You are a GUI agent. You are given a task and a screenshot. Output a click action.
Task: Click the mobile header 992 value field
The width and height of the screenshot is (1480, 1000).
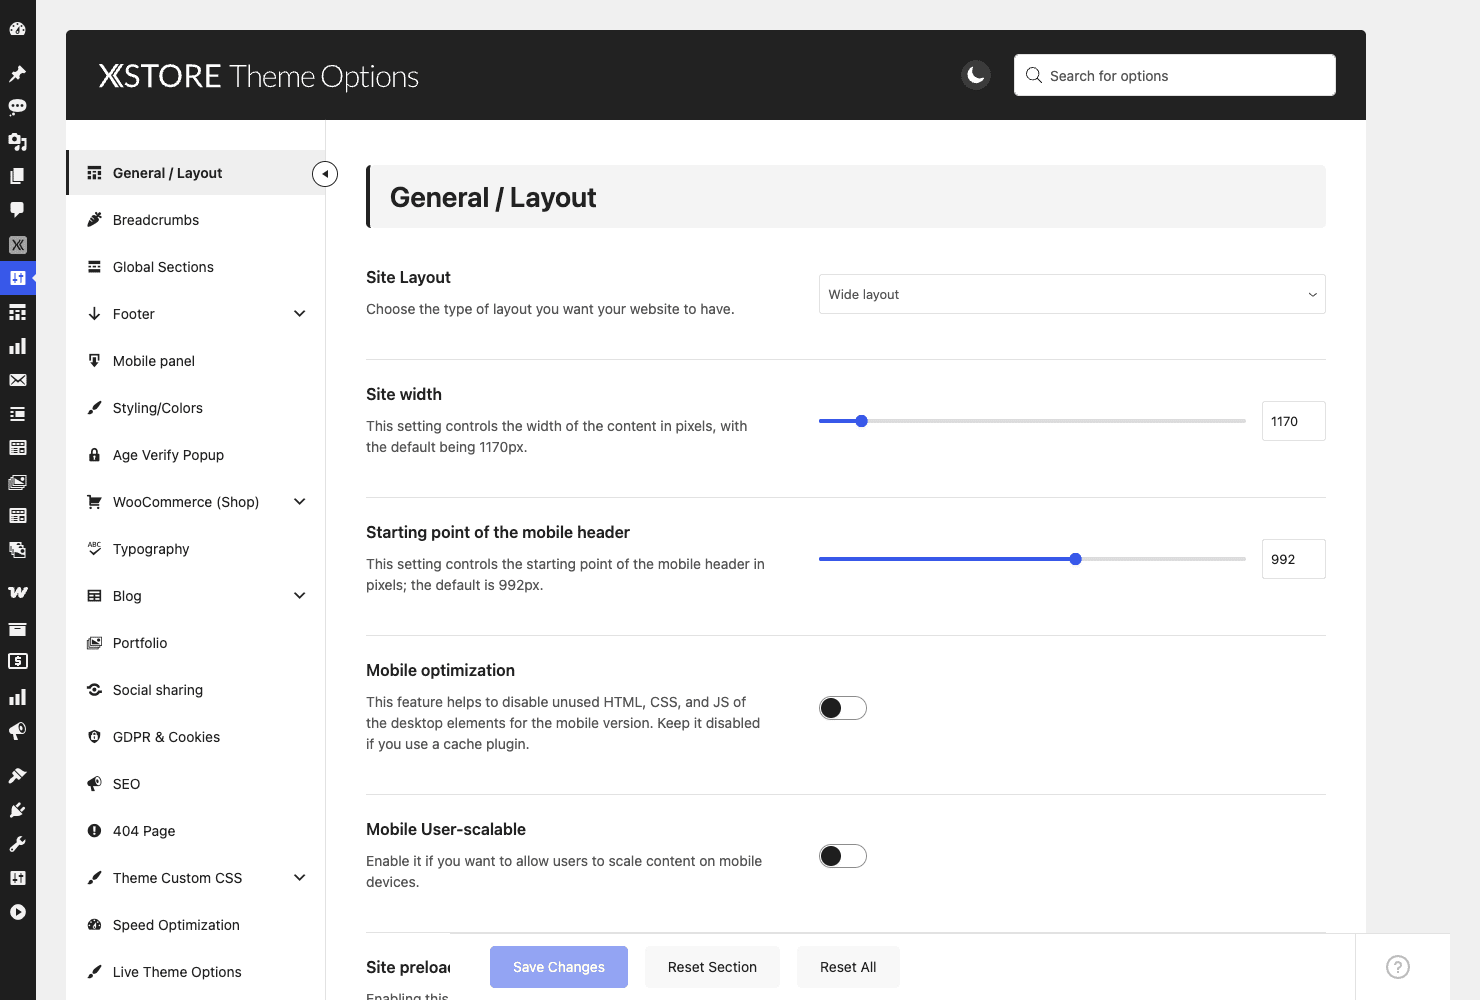click(x=1294, y=559)
